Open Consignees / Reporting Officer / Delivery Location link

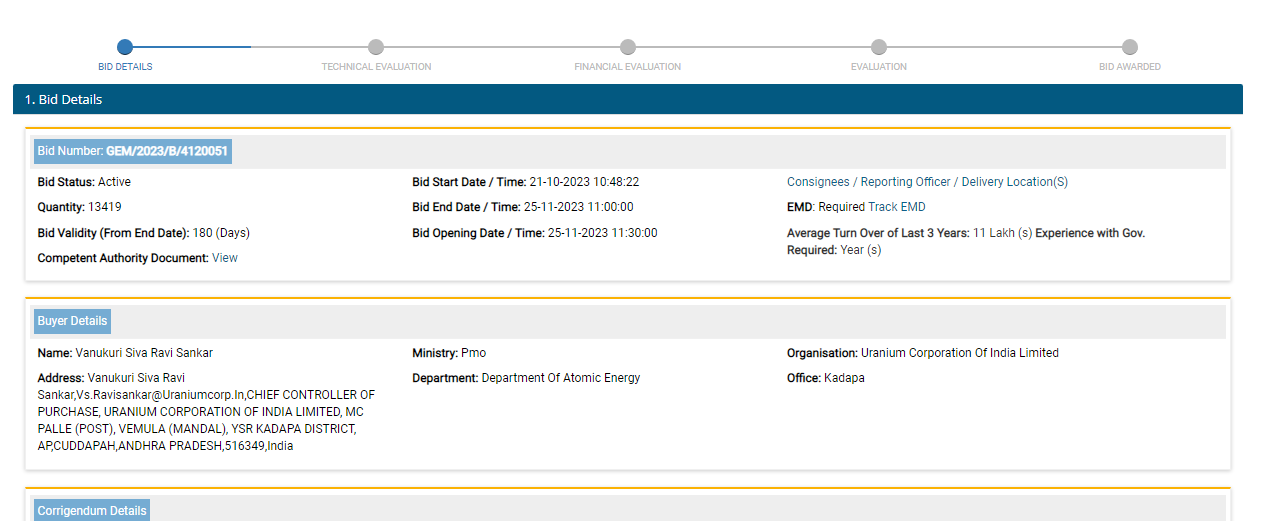coord(927,182)
